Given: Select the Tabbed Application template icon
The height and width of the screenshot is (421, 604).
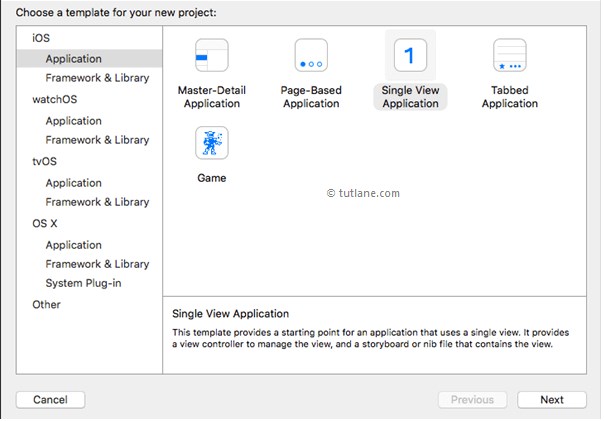Looking at the screenshot, I should point(509,56).
